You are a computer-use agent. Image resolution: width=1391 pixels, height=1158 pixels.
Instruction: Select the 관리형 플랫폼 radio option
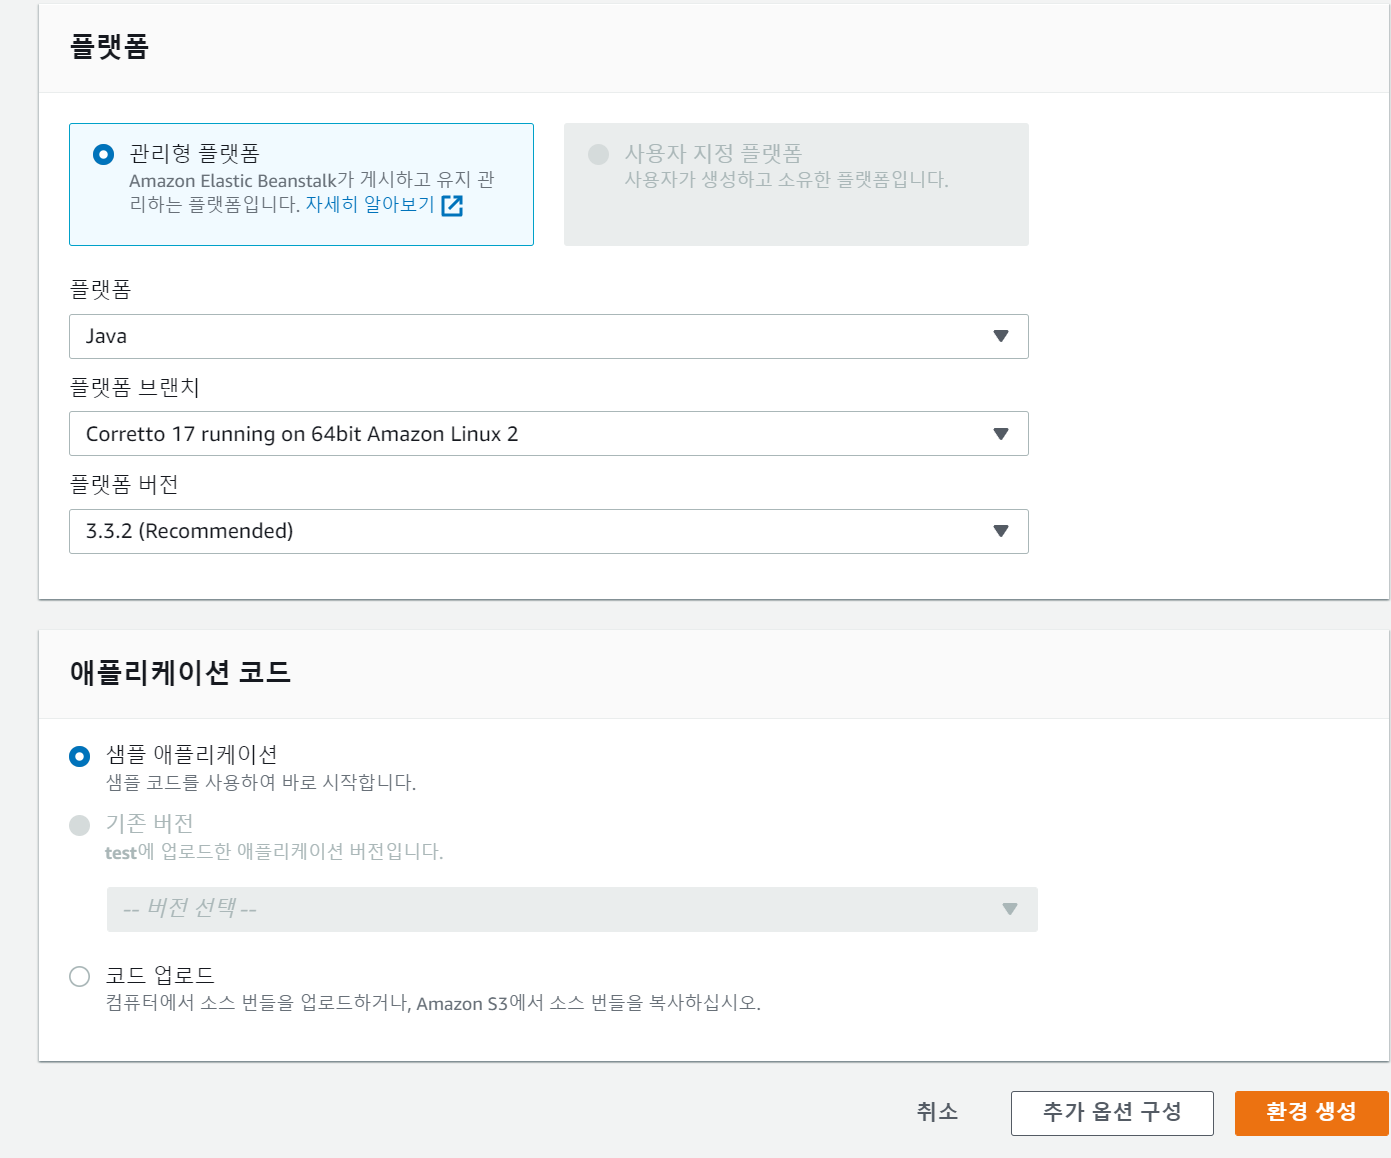(x=103, y=155)
